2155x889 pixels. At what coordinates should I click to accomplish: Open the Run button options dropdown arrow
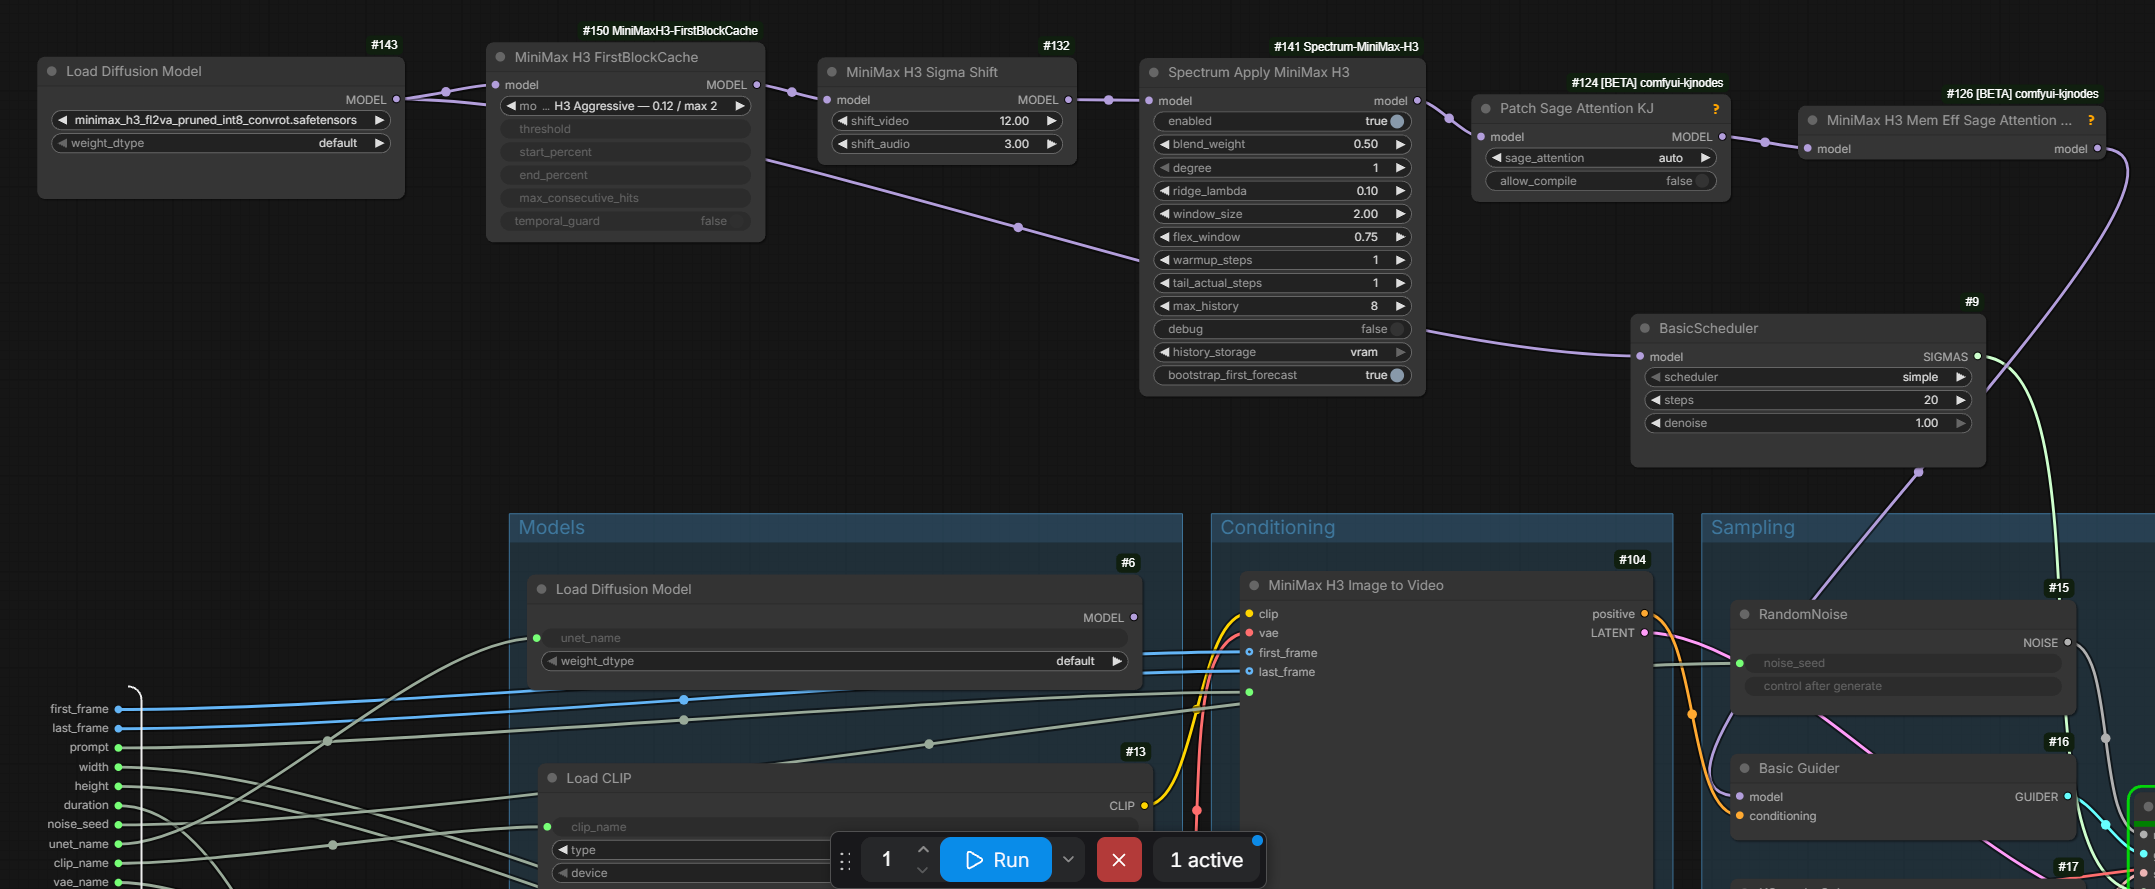tap(1068, 860)
